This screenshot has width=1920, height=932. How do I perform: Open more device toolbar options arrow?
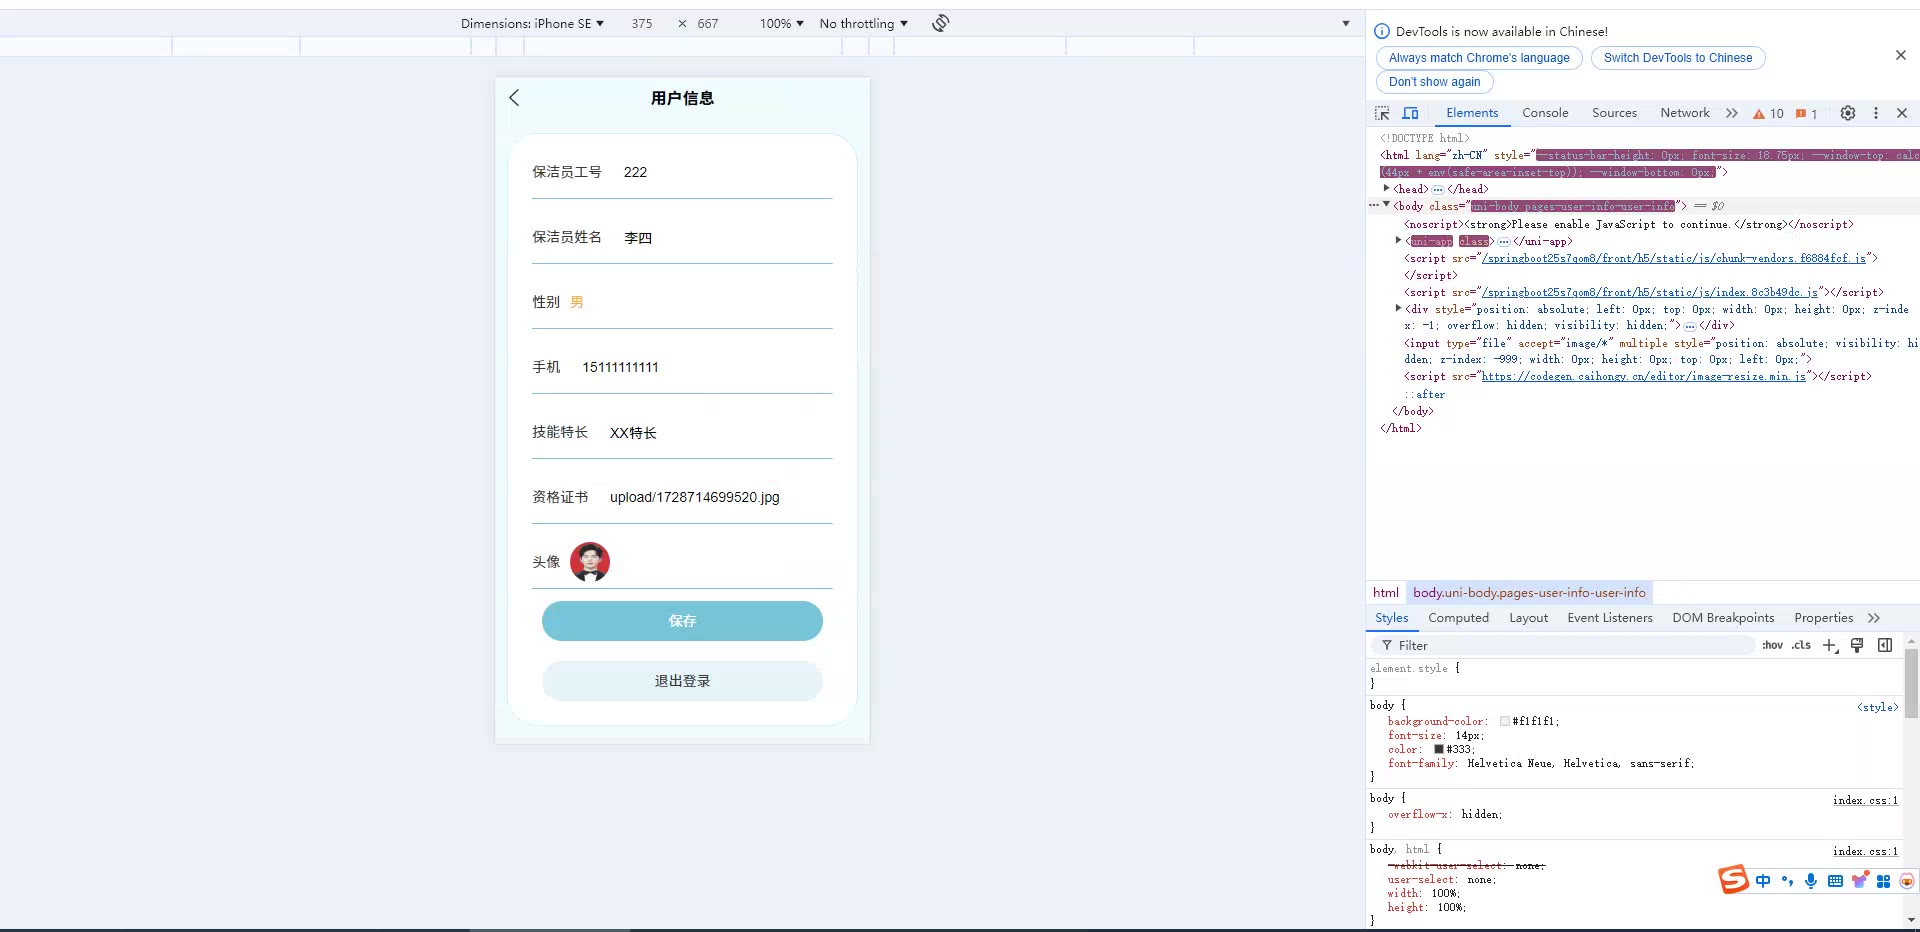(1345, 23)
